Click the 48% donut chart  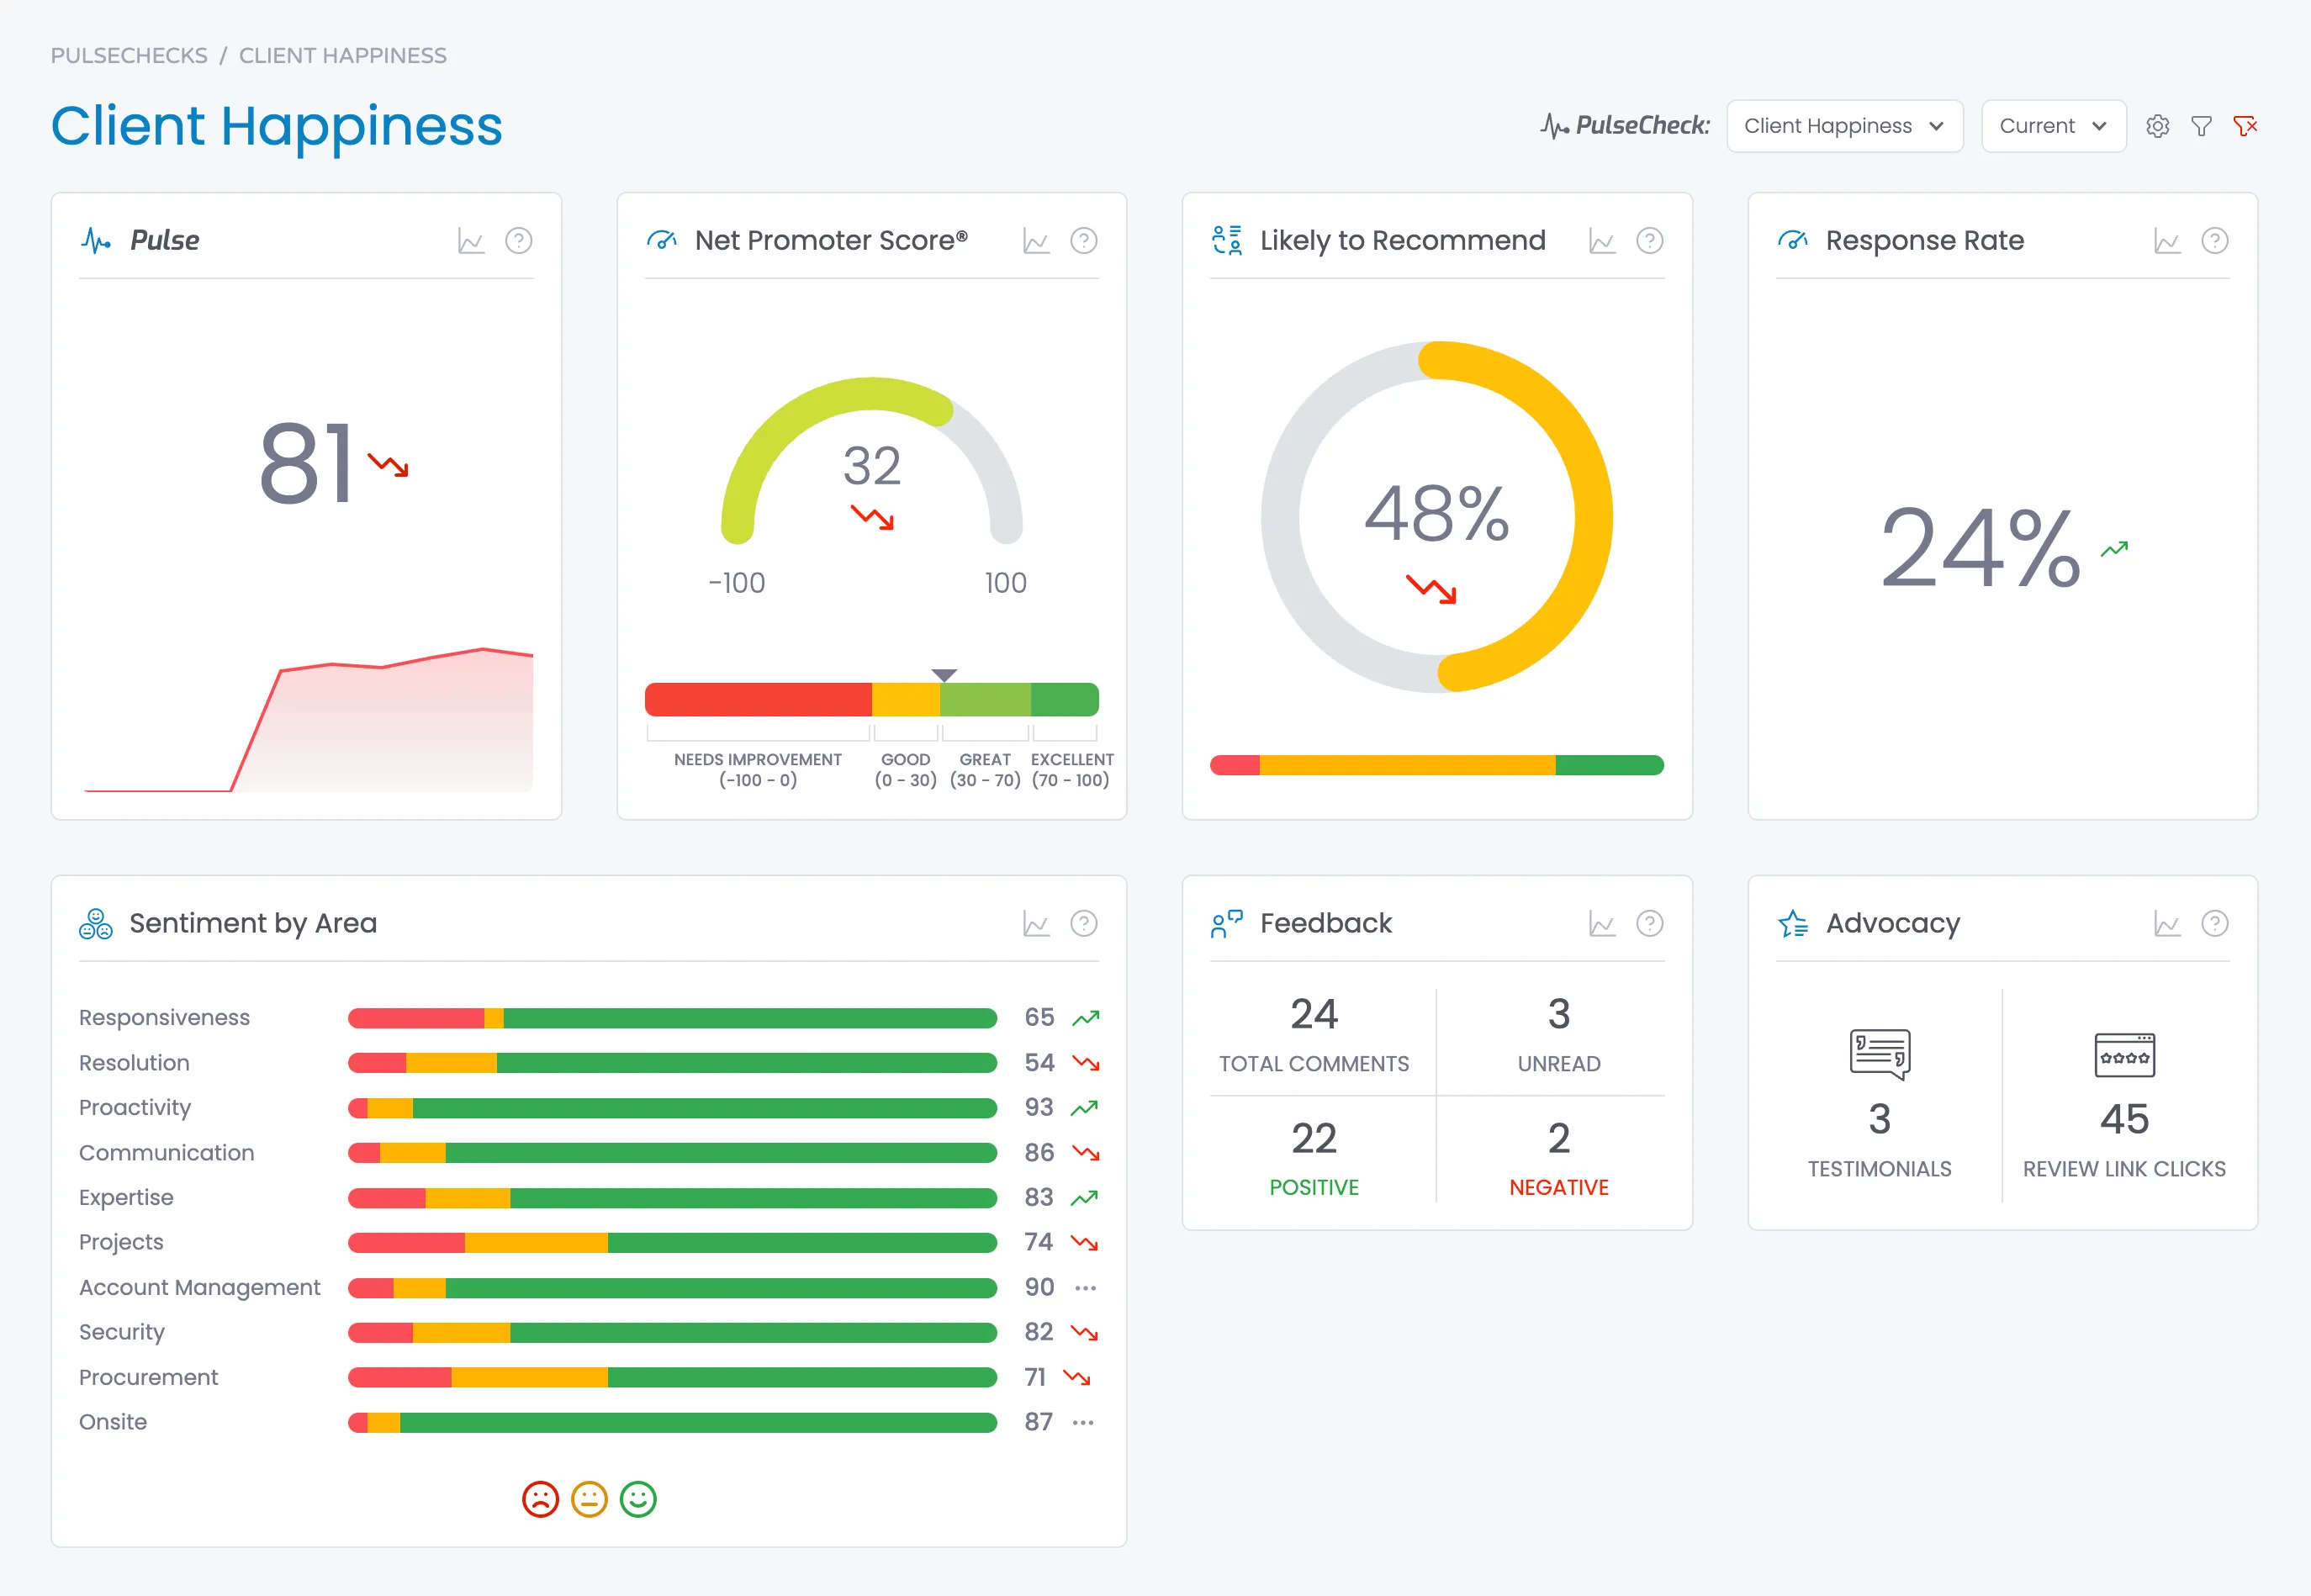(1437, 517)
